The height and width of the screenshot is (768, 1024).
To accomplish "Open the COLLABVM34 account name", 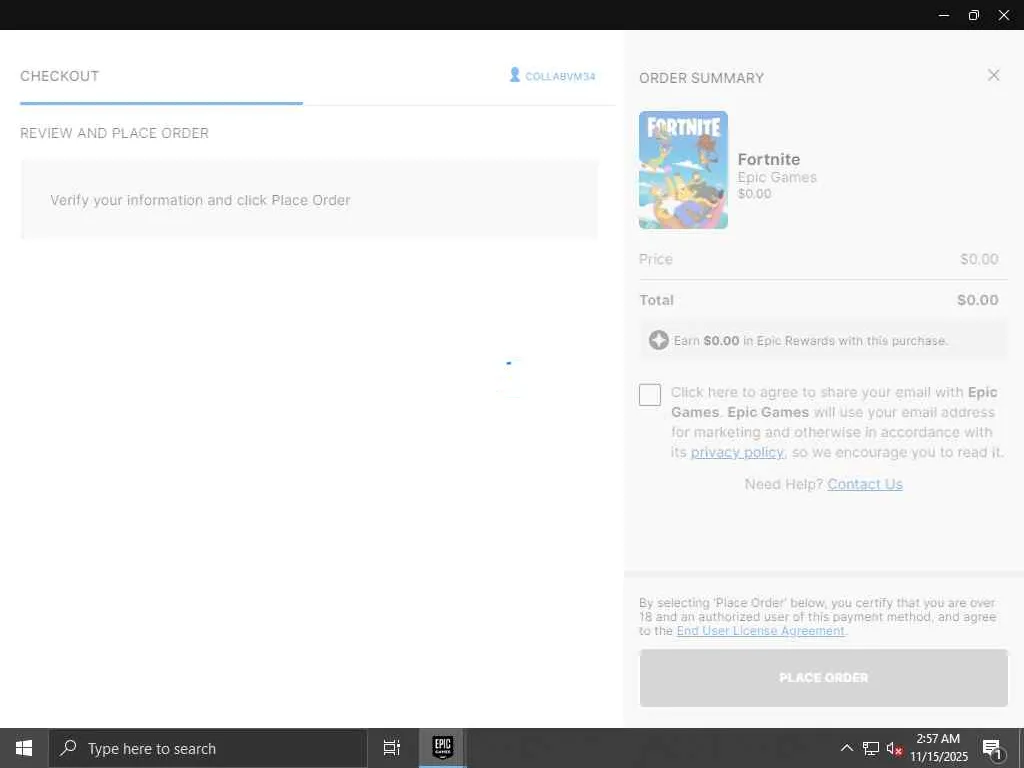I will (560, 76).
